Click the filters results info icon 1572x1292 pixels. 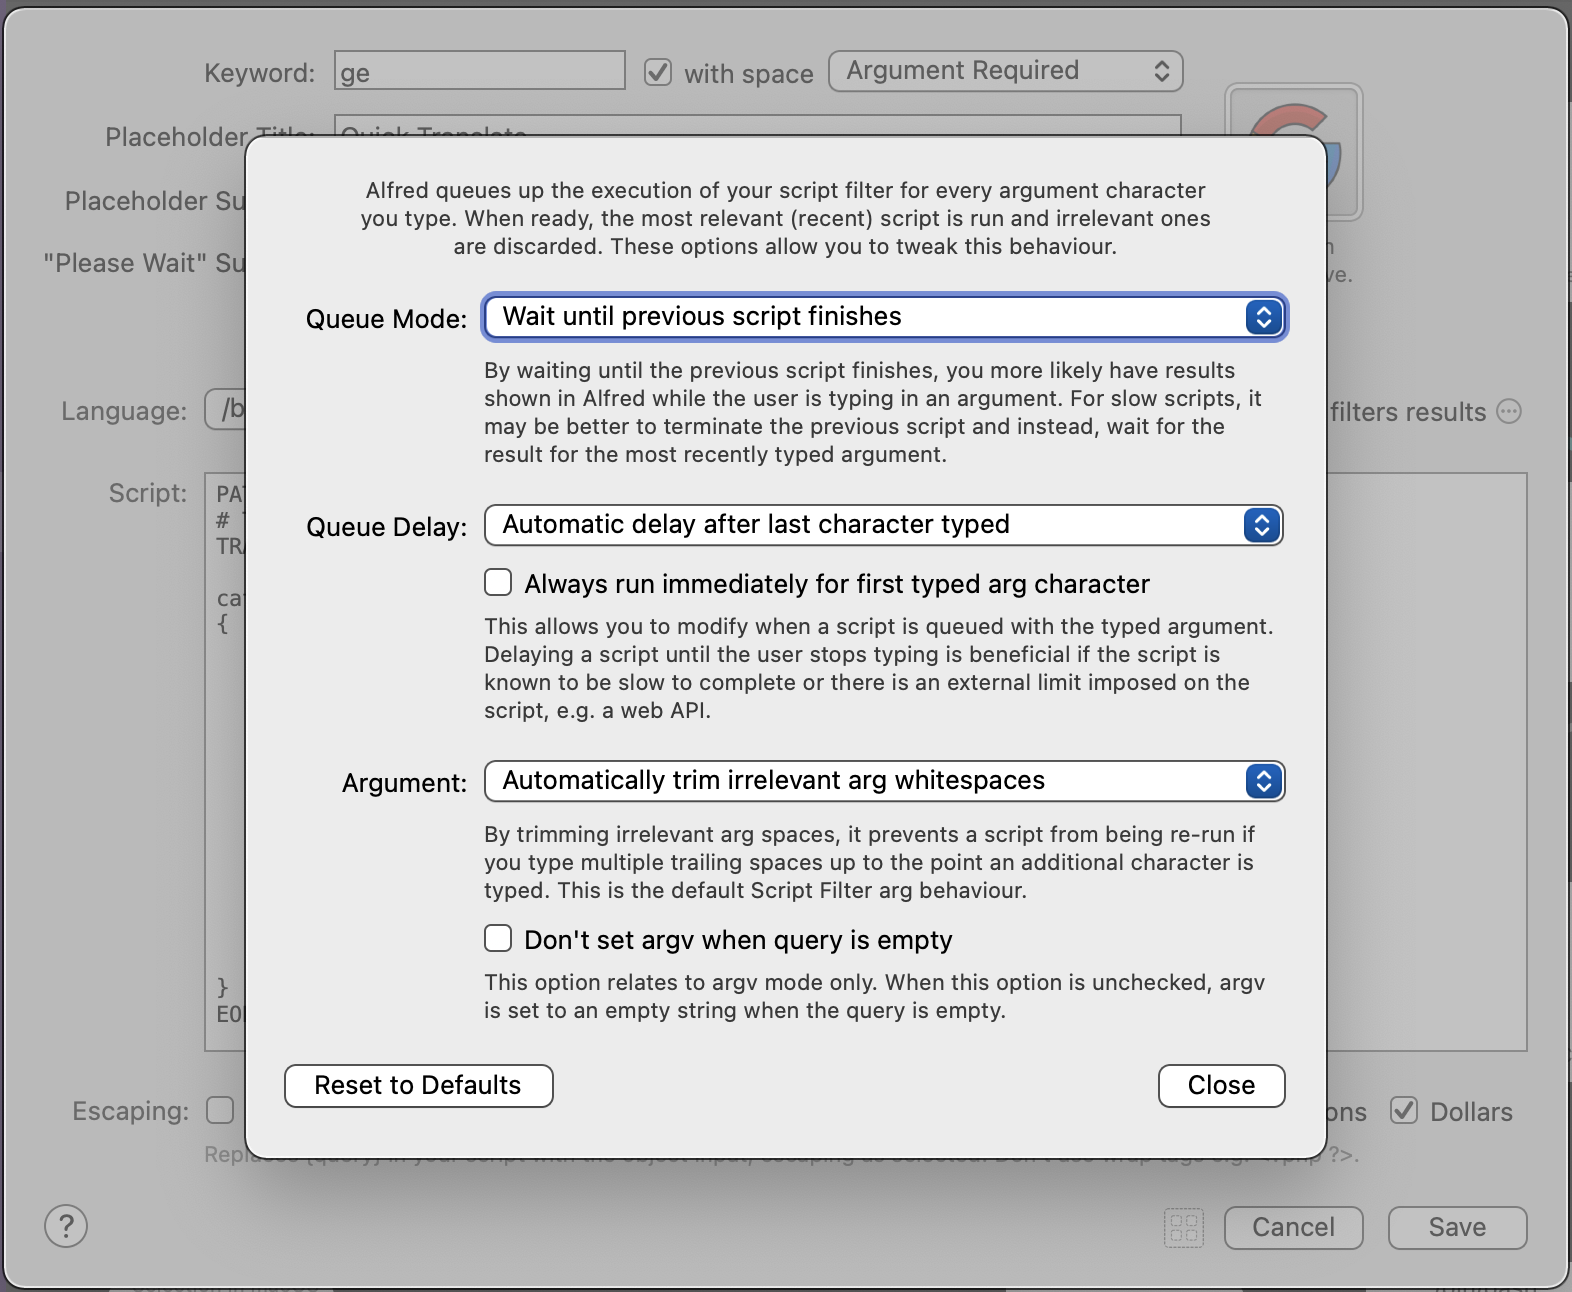pos(1510,411)
